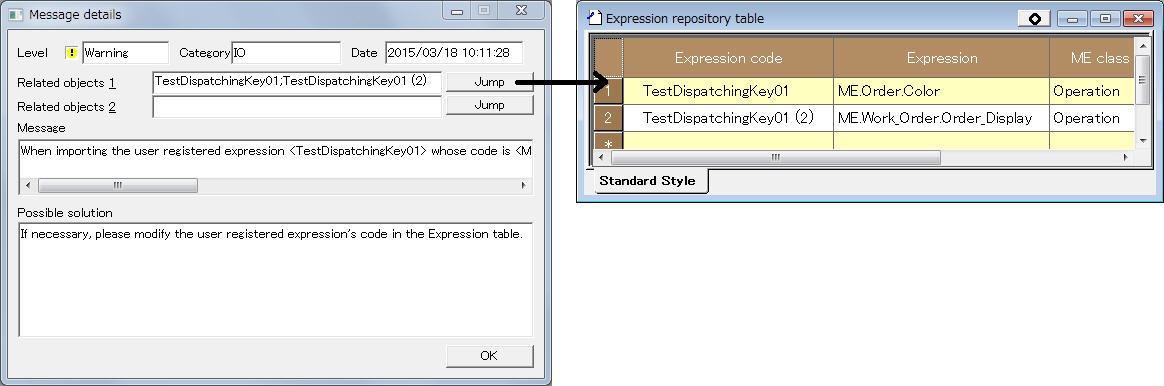Select the new-row asterisk header
1164x386 pixels.
pos(608,141)
